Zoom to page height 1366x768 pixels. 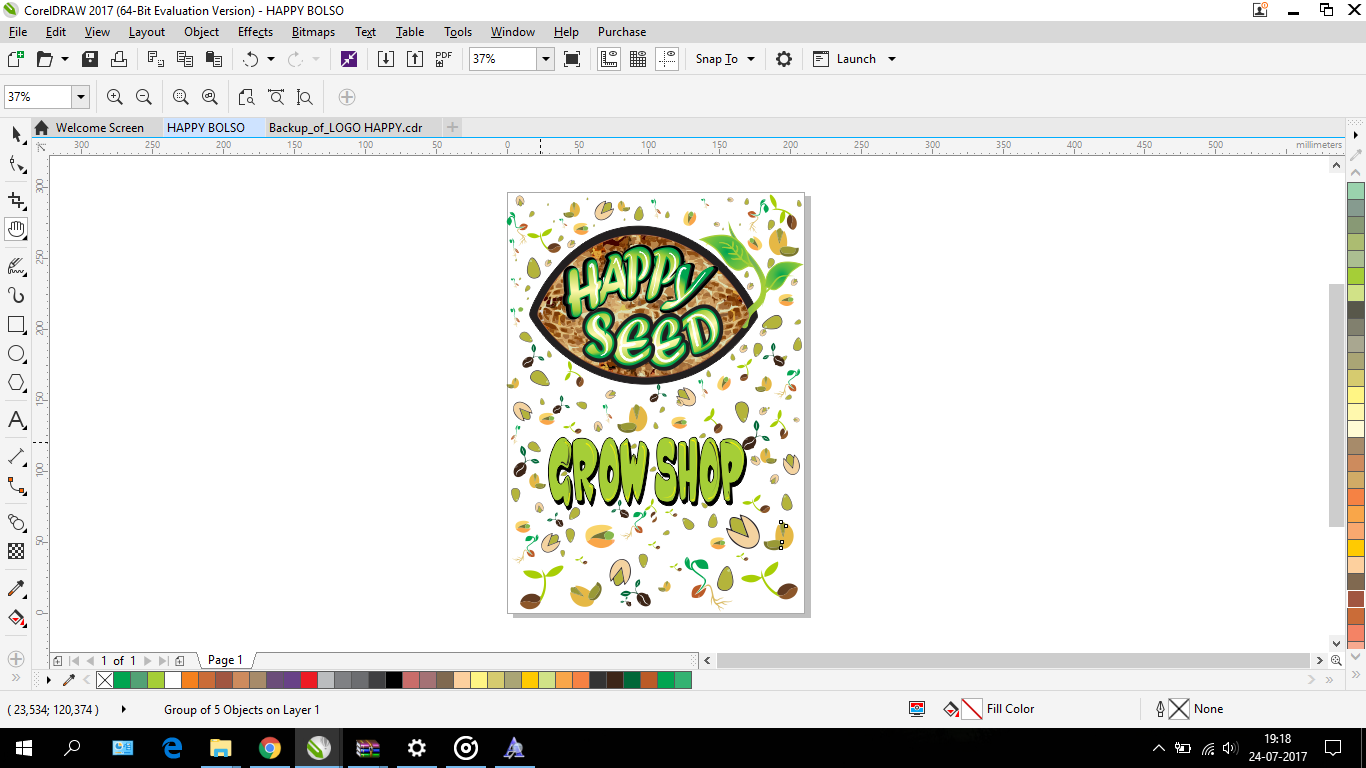pyautogui.click(x=305, y=97)
